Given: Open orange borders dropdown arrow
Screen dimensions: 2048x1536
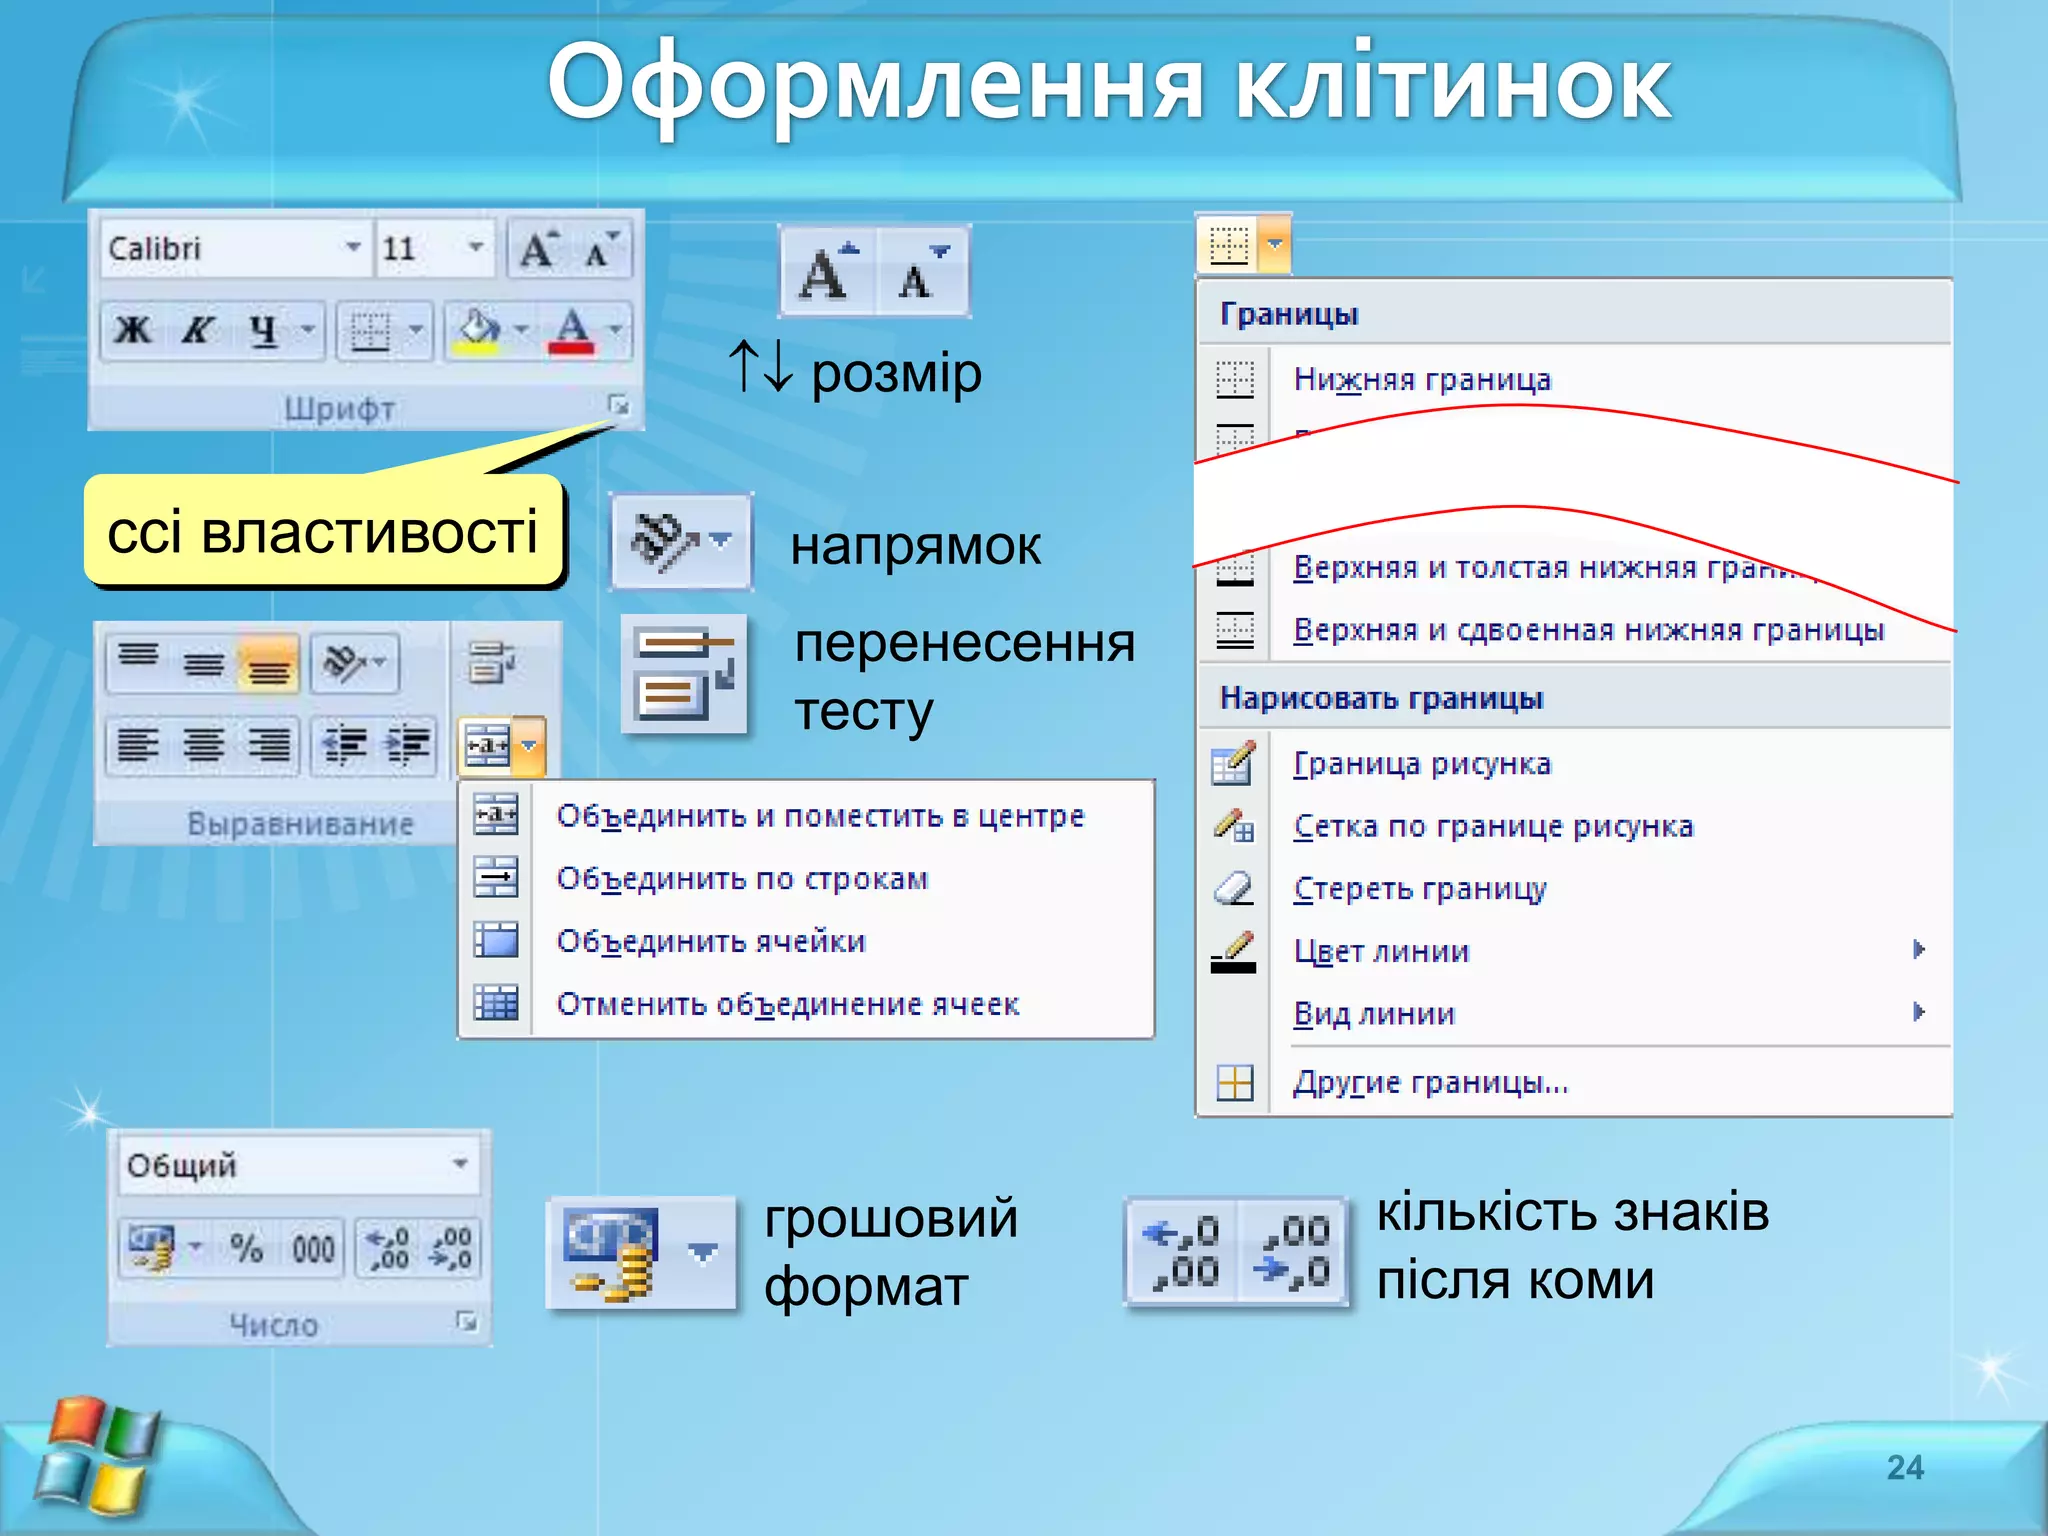Looking at the screenshot, I should click(1275, 245).
